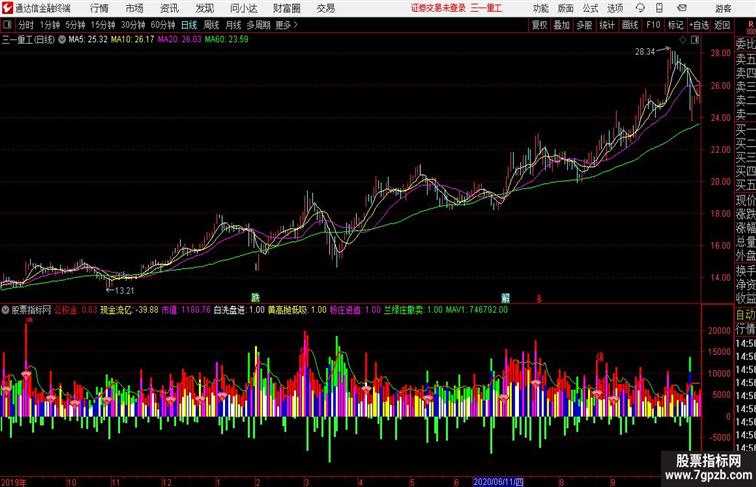Image resolution: width=756 pixels, height=487 pixels.
Task: Open the headset customer service icon
Action: tap(640, 8)
